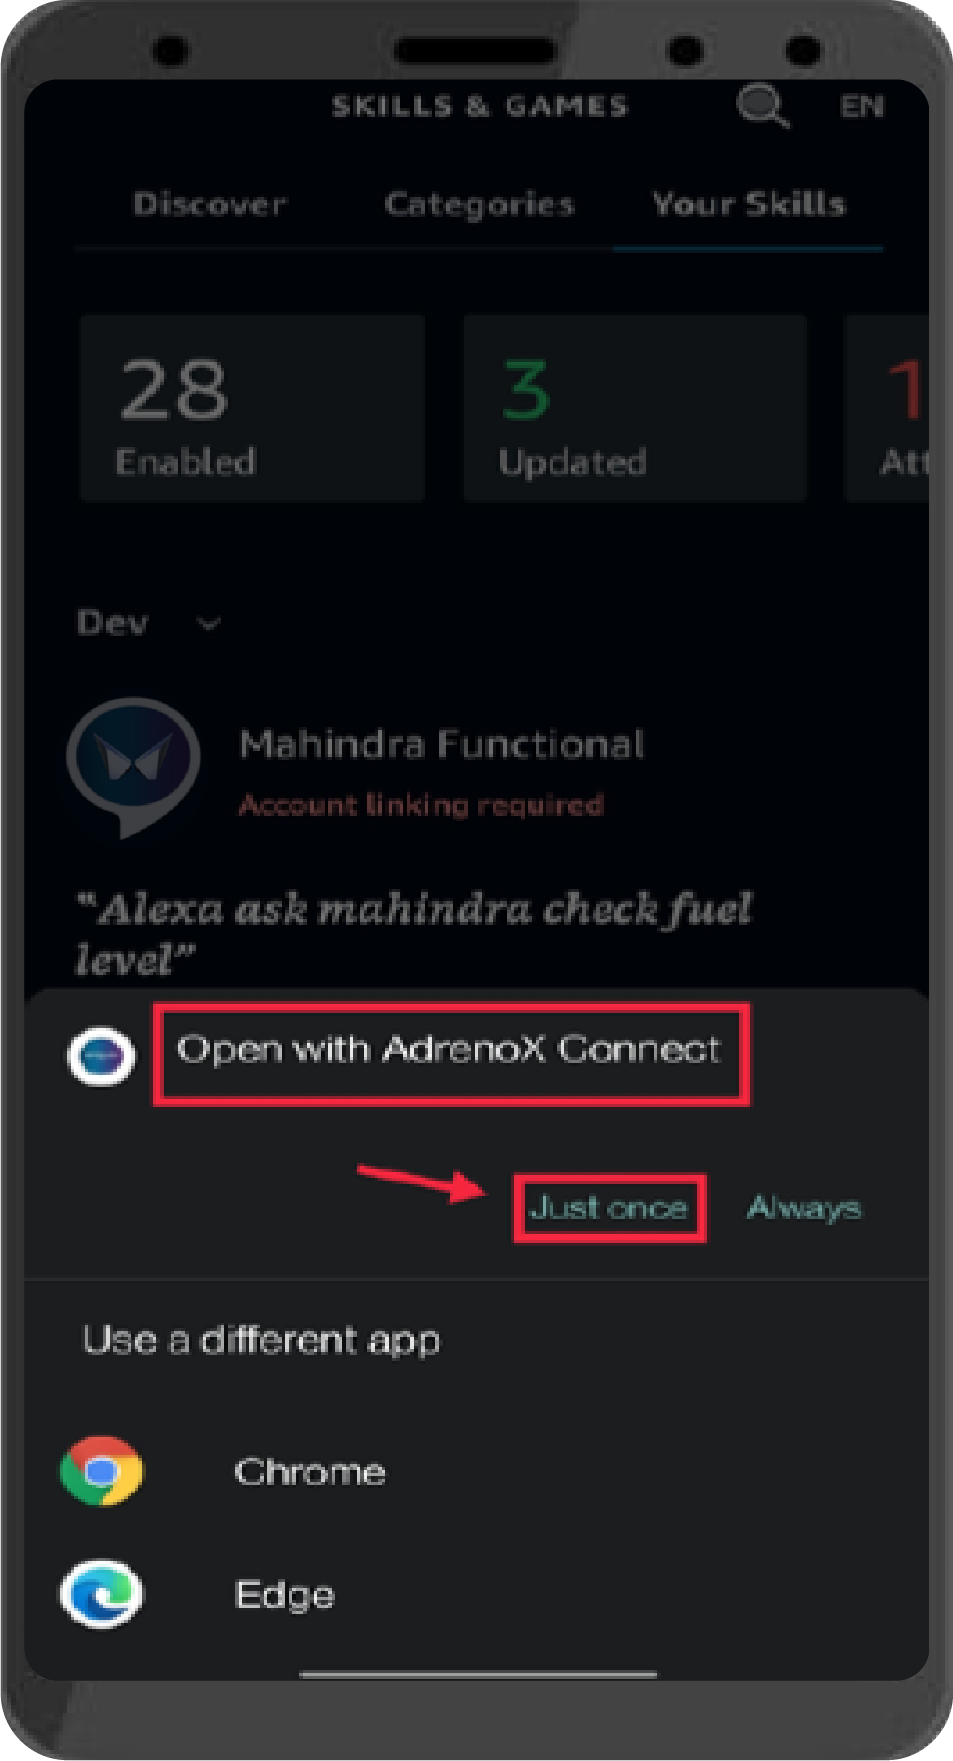The width and height of the screenshot is (953, 1761).
Task: Open the 28 Enabled skills card
Action: tap(253, 408)
